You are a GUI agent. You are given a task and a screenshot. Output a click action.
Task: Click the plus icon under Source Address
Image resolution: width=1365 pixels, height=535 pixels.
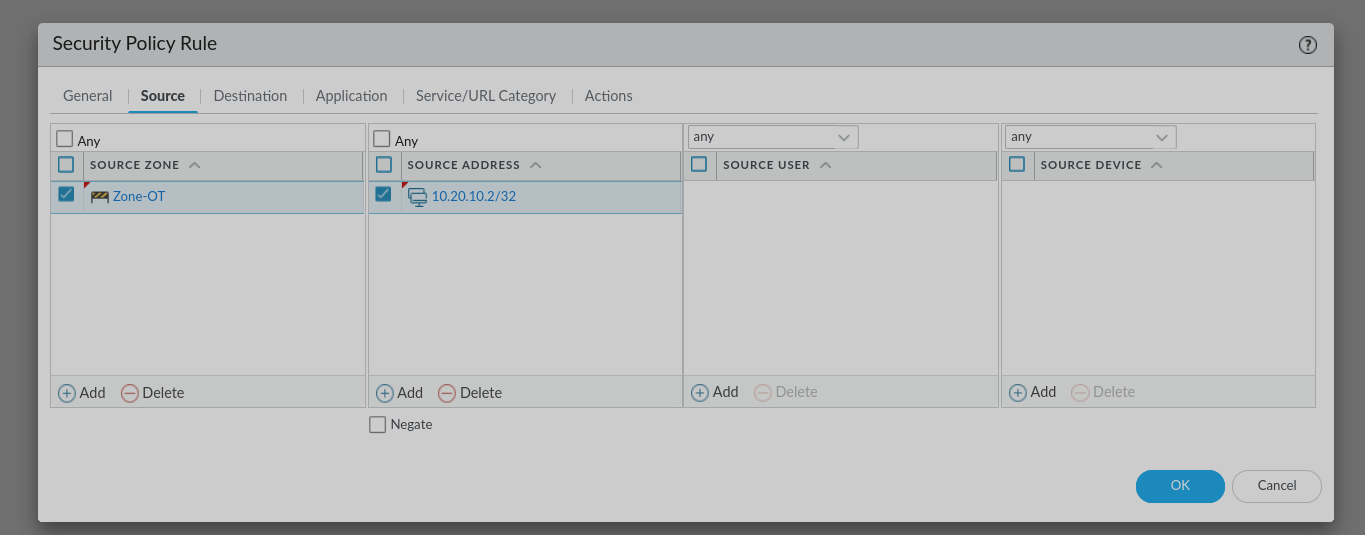385,393
